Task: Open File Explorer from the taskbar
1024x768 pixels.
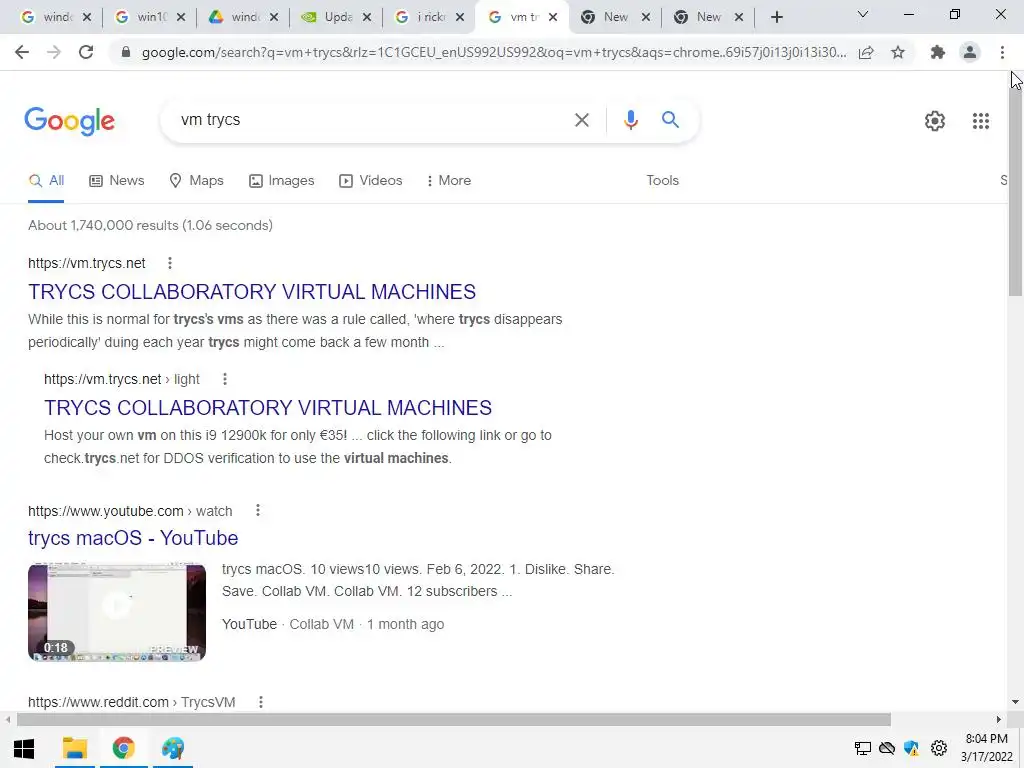Action: point(74,748)
